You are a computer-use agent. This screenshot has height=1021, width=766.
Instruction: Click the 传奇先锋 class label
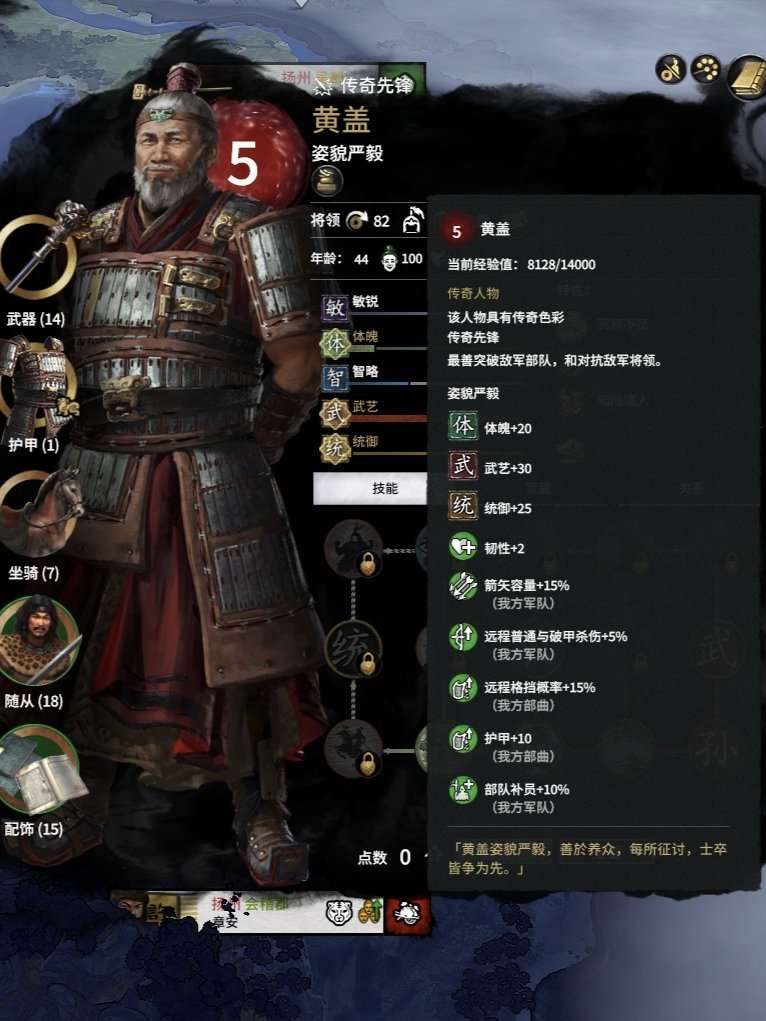[376, 85]
